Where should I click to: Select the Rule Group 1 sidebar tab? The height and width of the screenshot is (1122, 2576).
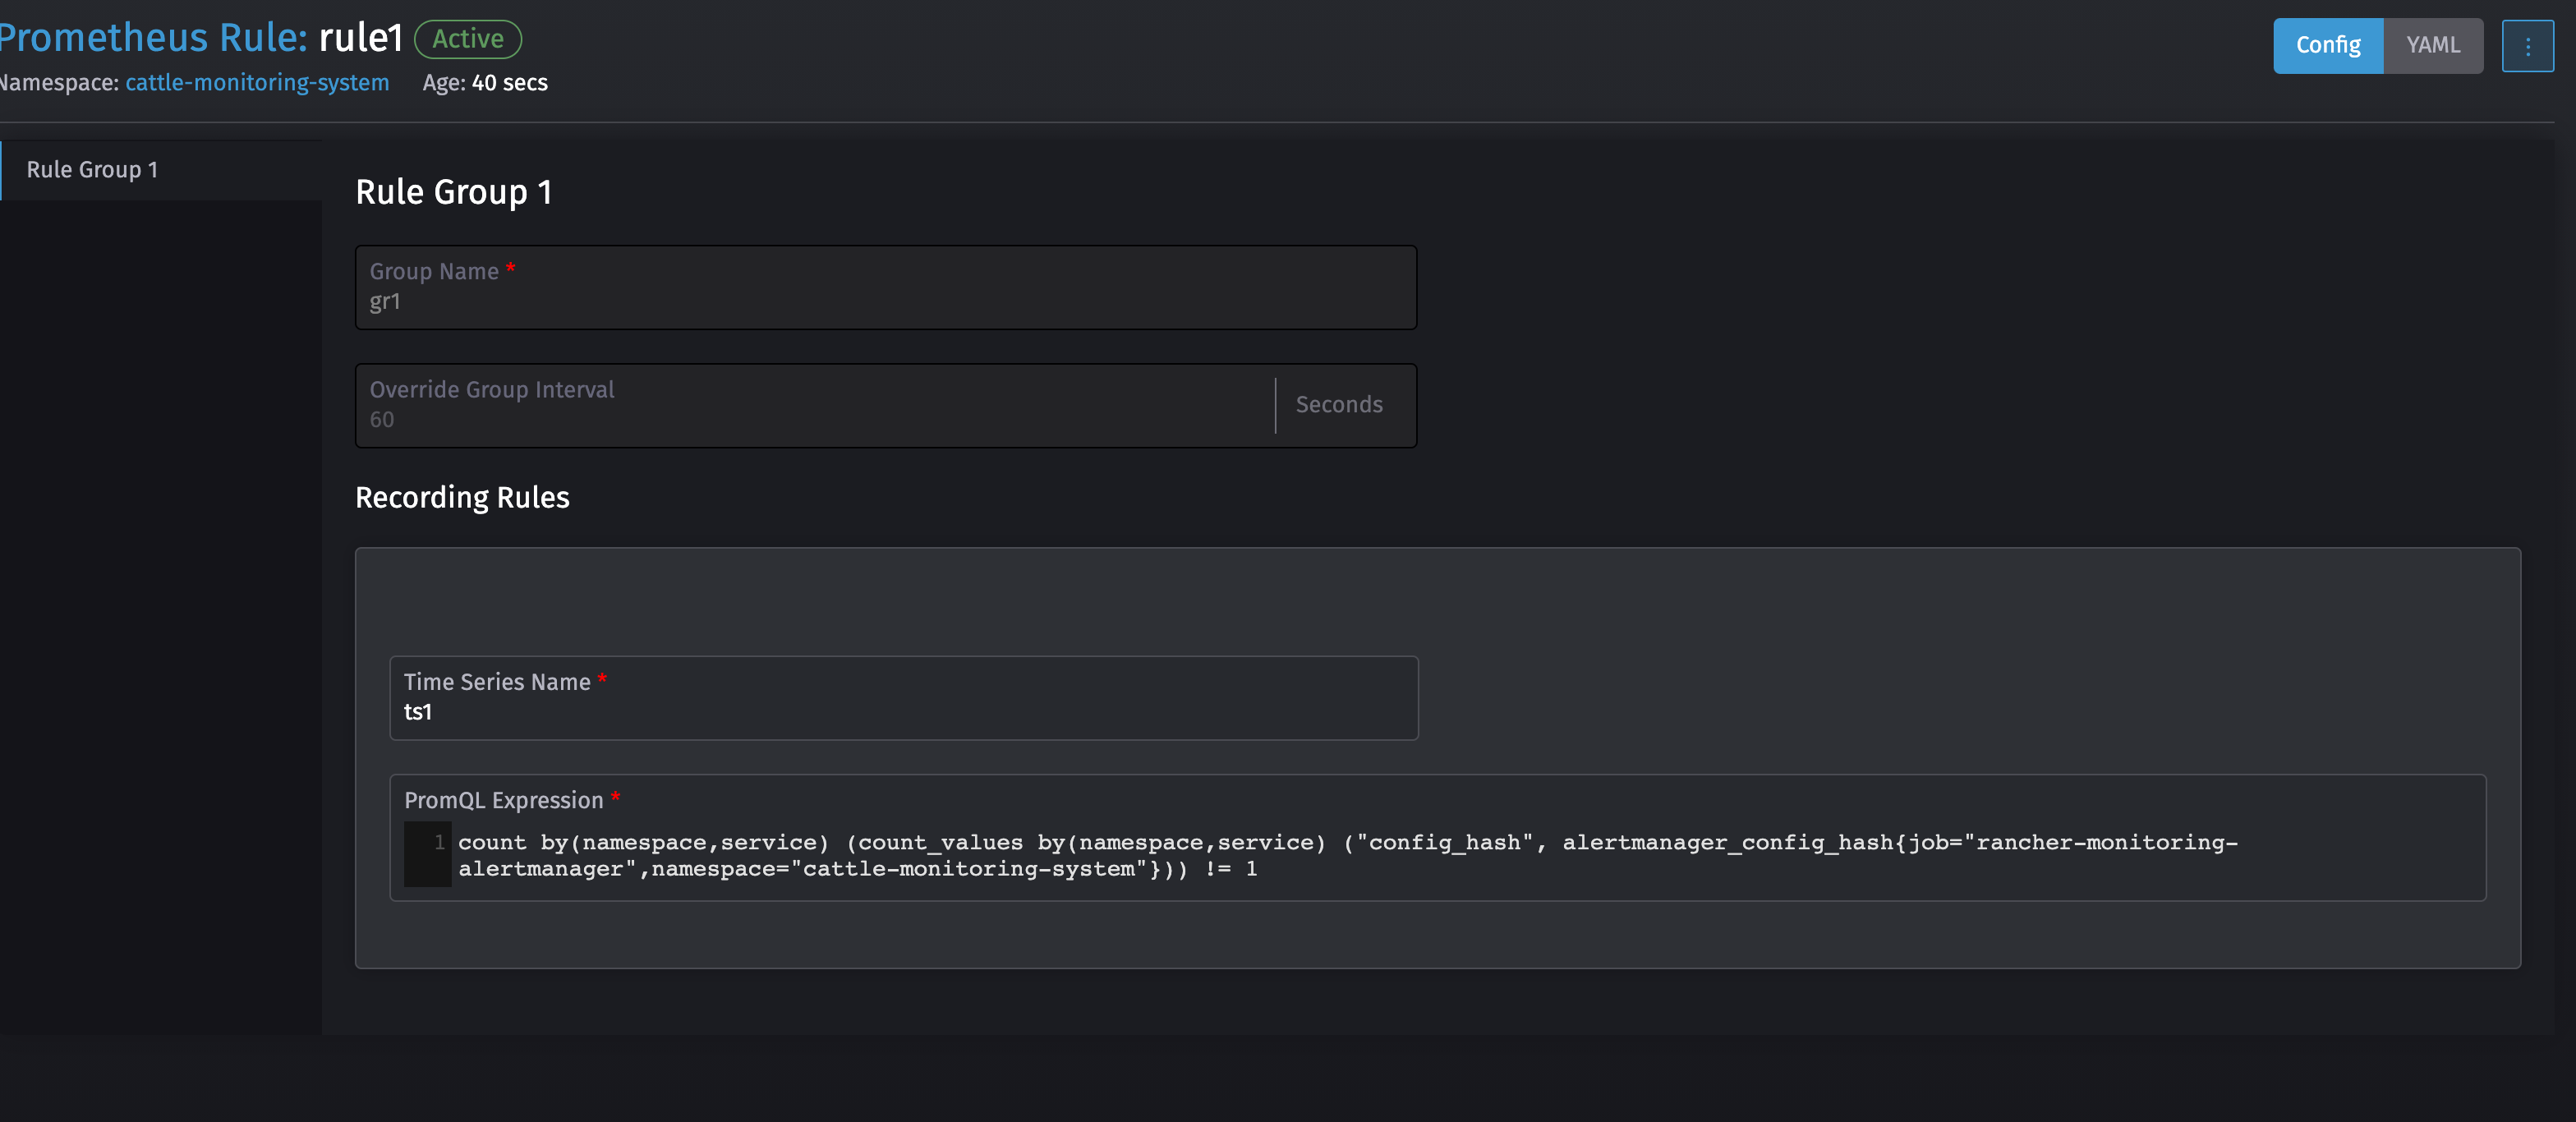(161, 170)
